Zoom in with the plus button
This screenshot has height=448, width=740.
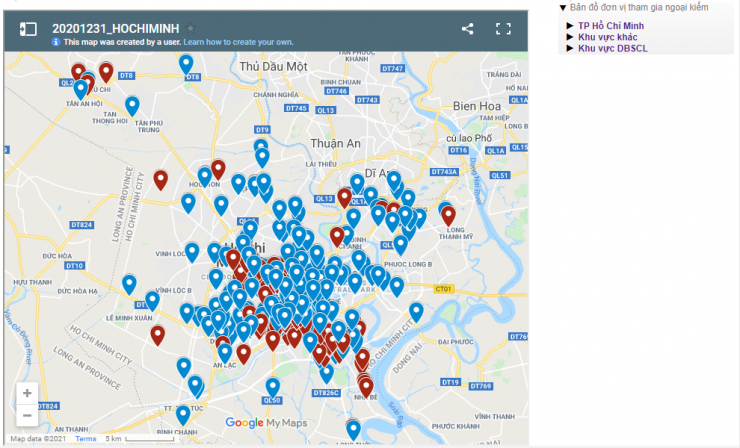click(x=27, y=393)
